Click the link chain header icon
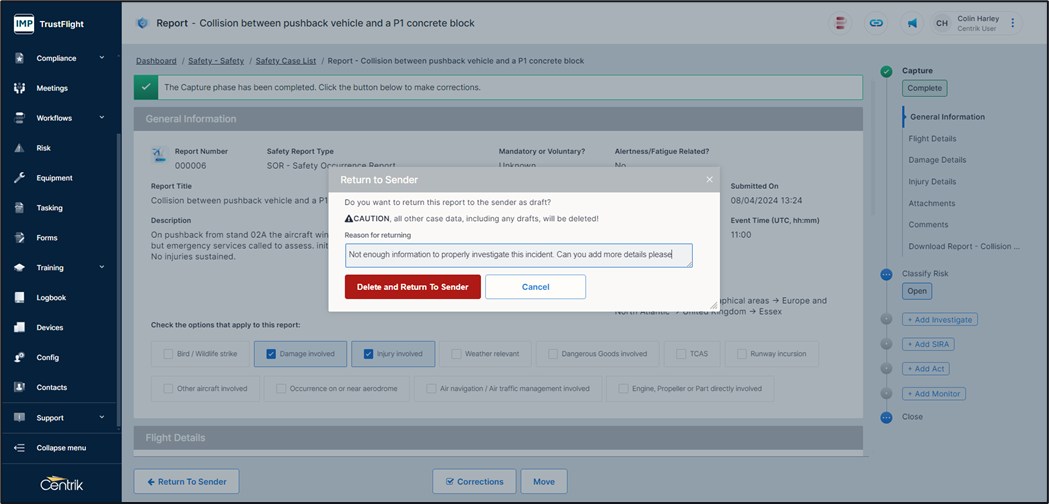This screenshot has height=504, width=1049. [876, 23]
